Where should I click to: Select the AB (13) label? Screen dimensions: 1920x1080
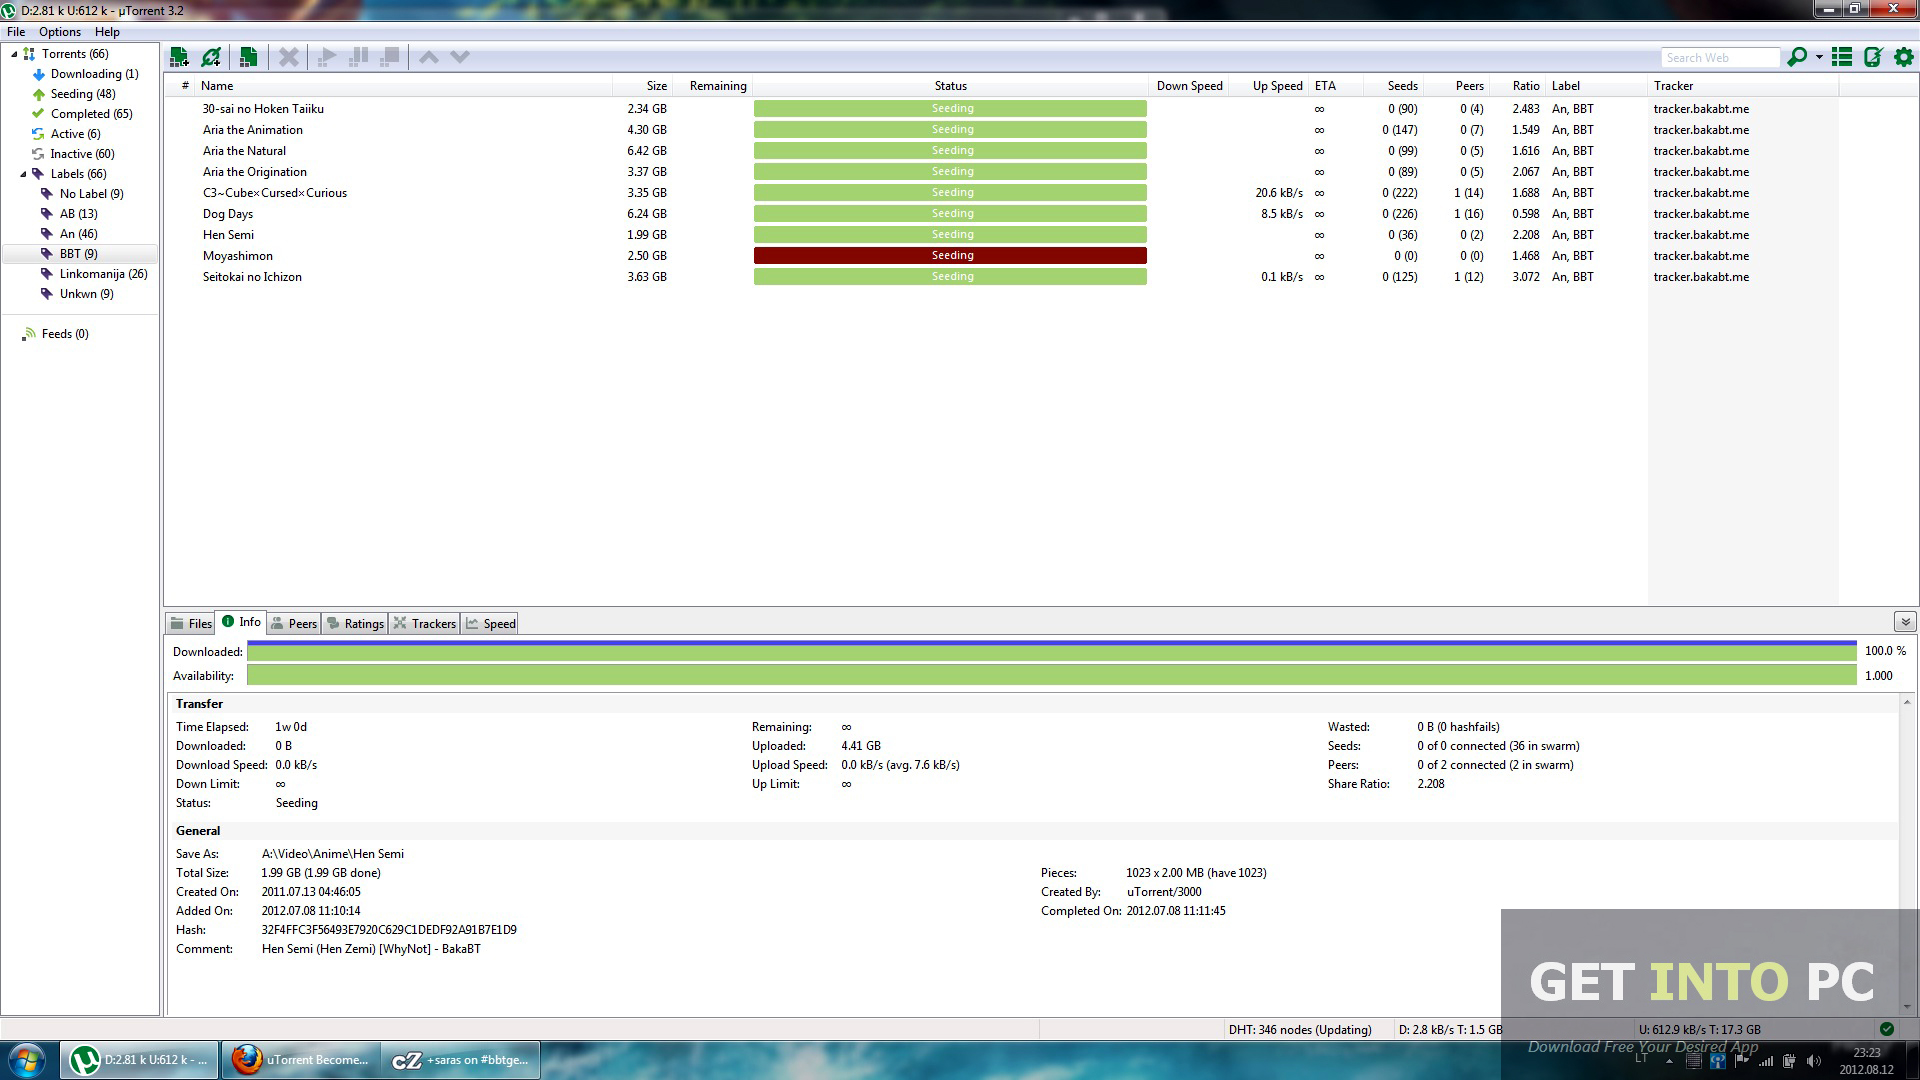pos(78,214)
